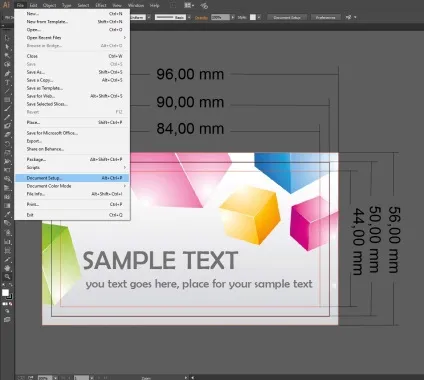Select the Selection tool arrow
424x380 pixels.
coord(7,38)
